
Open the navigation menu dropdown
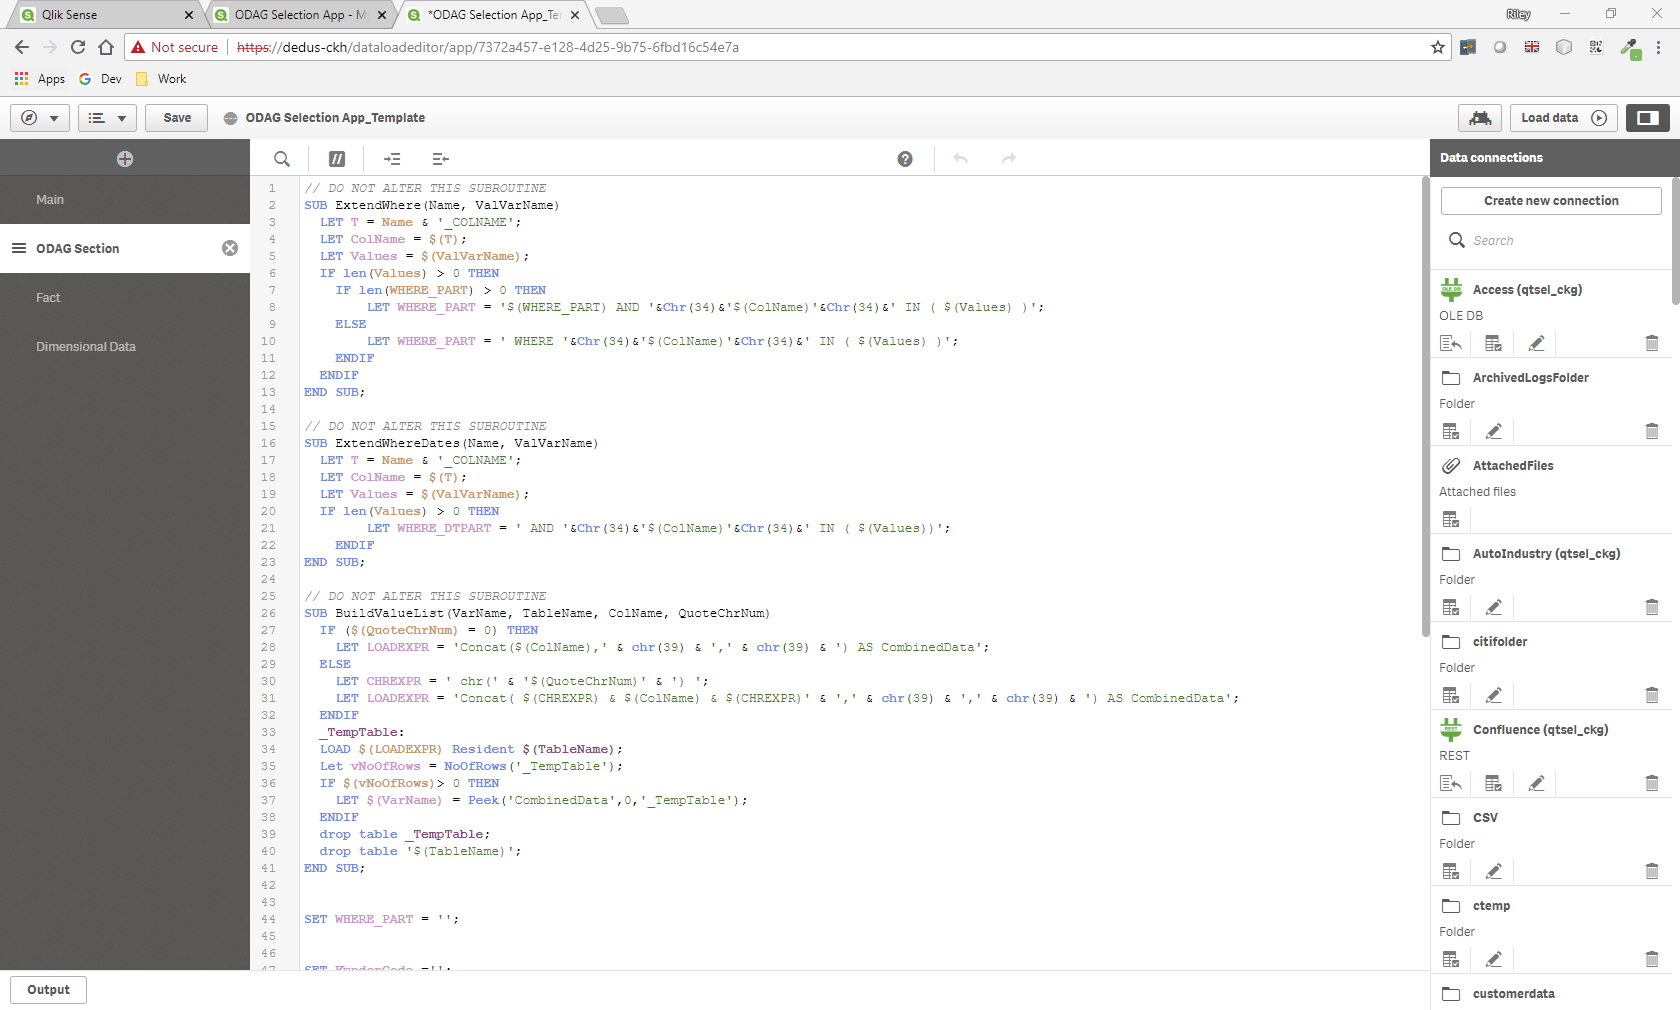tap(40, 118)
